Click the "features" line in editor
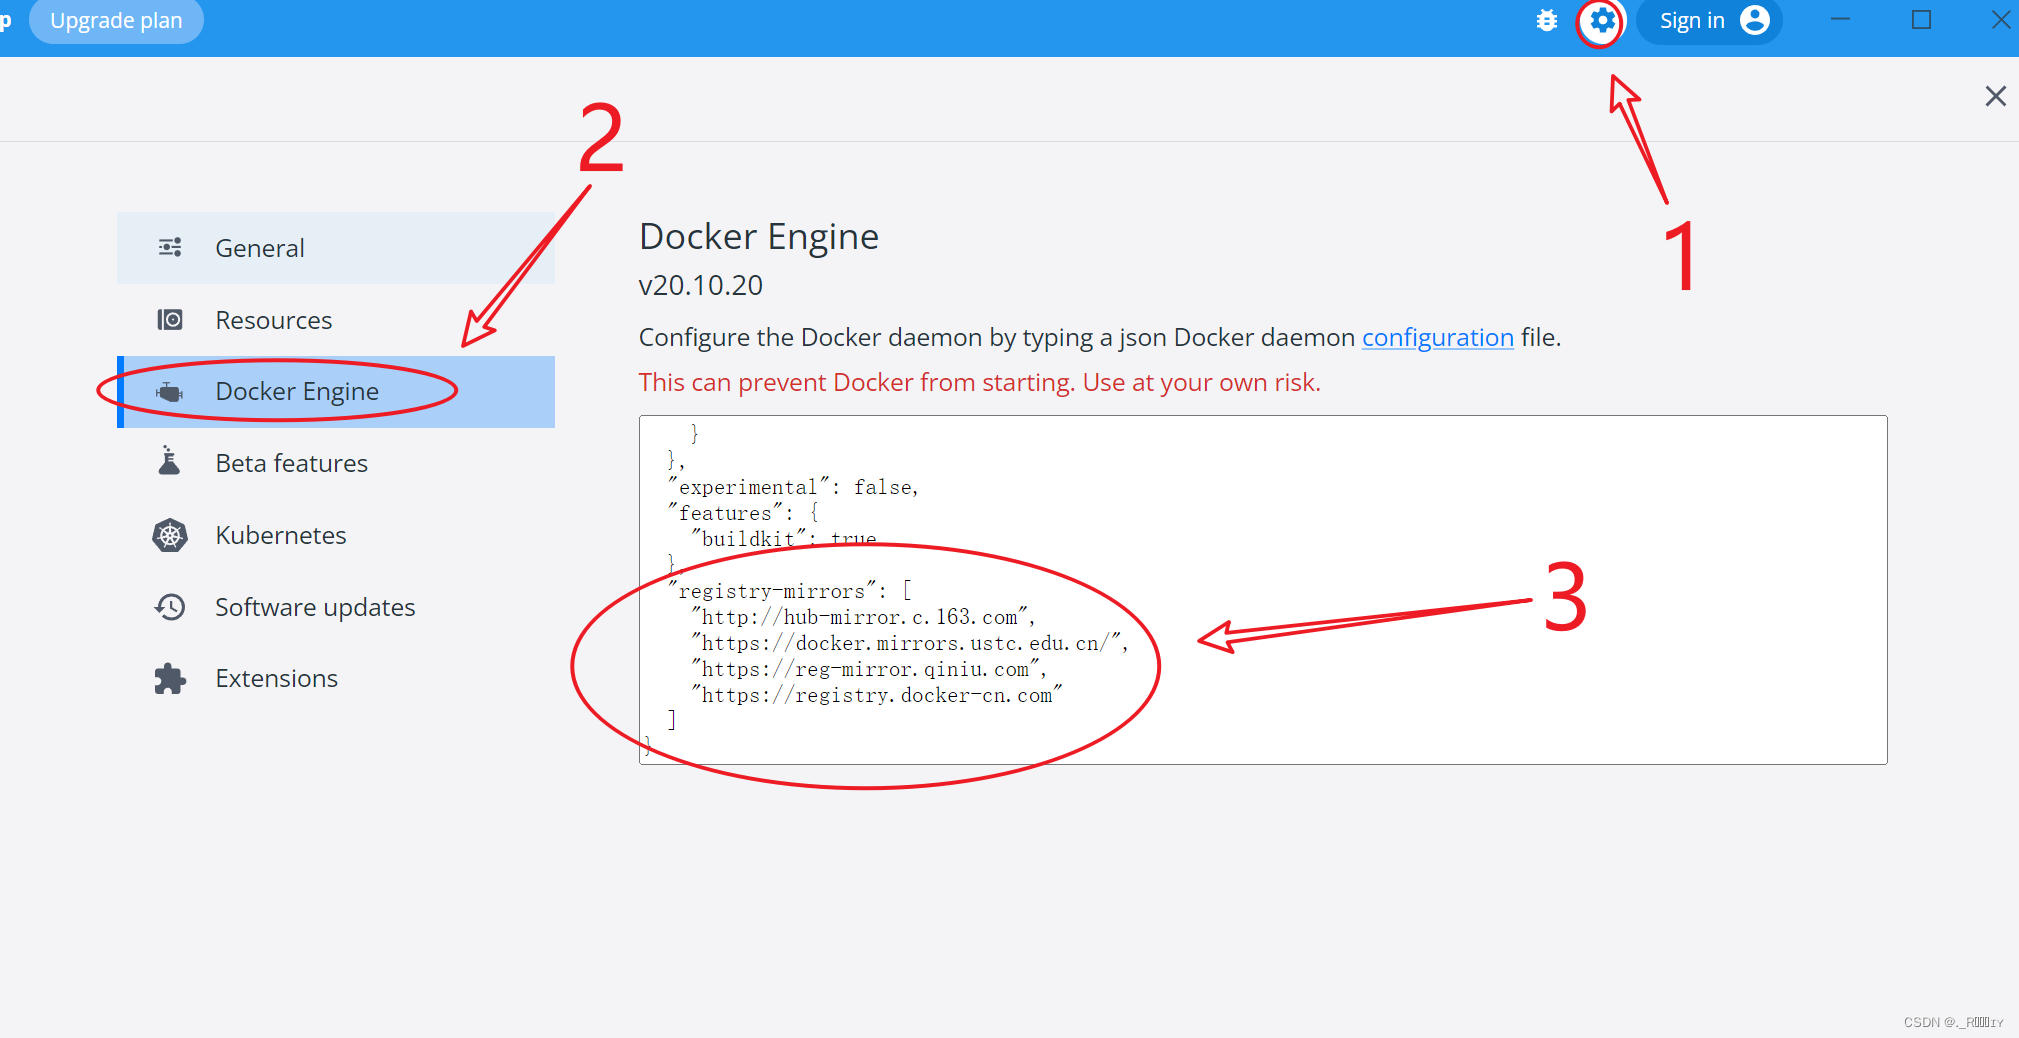 744,513
